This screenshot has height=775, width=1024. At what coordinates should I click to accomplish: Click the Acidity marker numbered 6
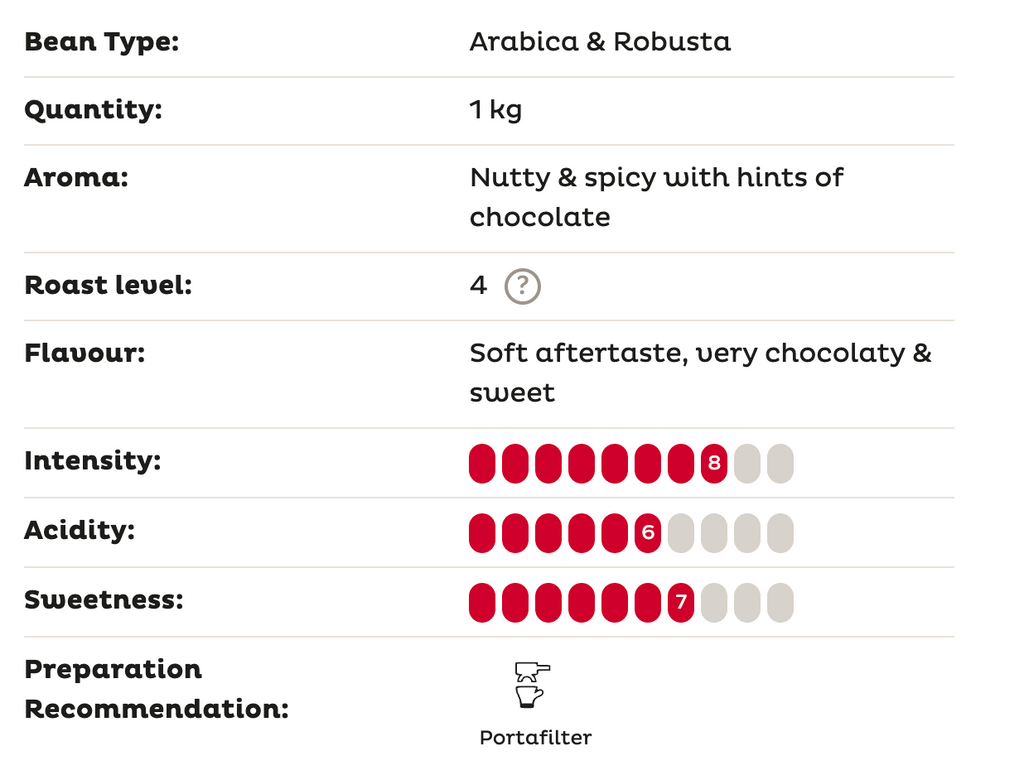coord(648,533)
